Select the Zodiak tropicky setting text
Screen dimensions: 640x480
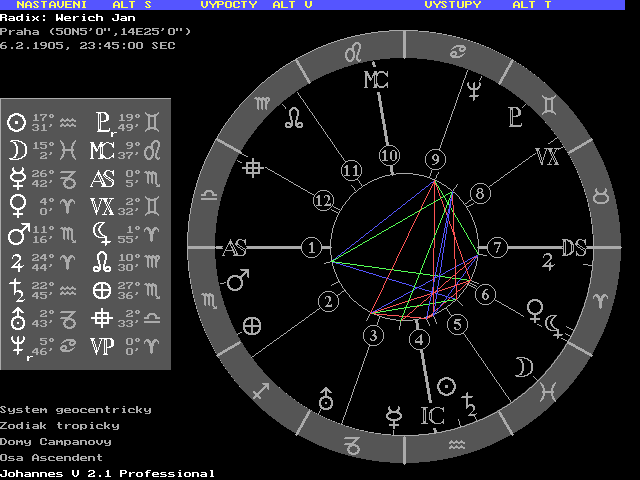click(x=60, y=425)
